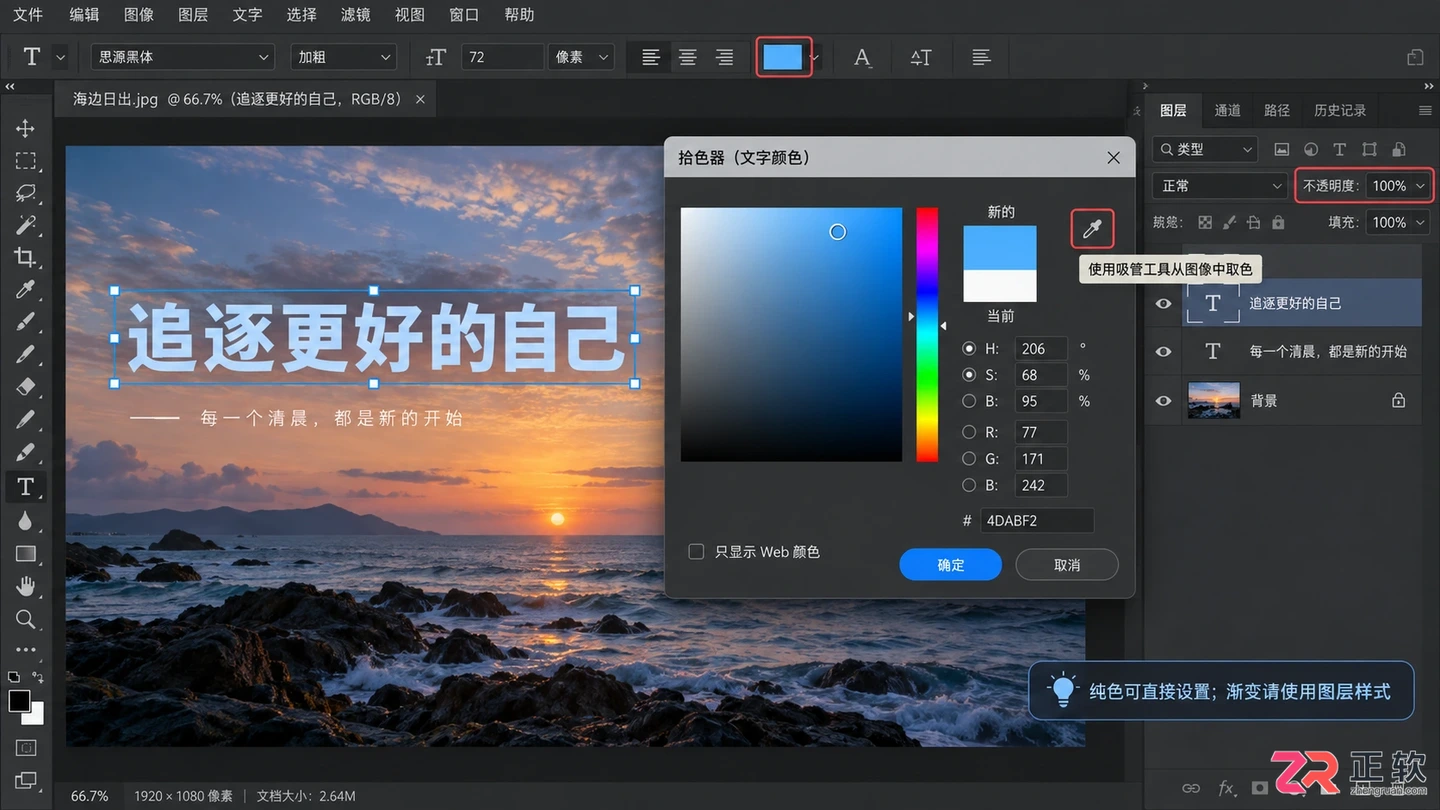This screenshot has height=810, width=1440.
Task: Switch to the 历史记录 tab
Action: coord(1340,110)
